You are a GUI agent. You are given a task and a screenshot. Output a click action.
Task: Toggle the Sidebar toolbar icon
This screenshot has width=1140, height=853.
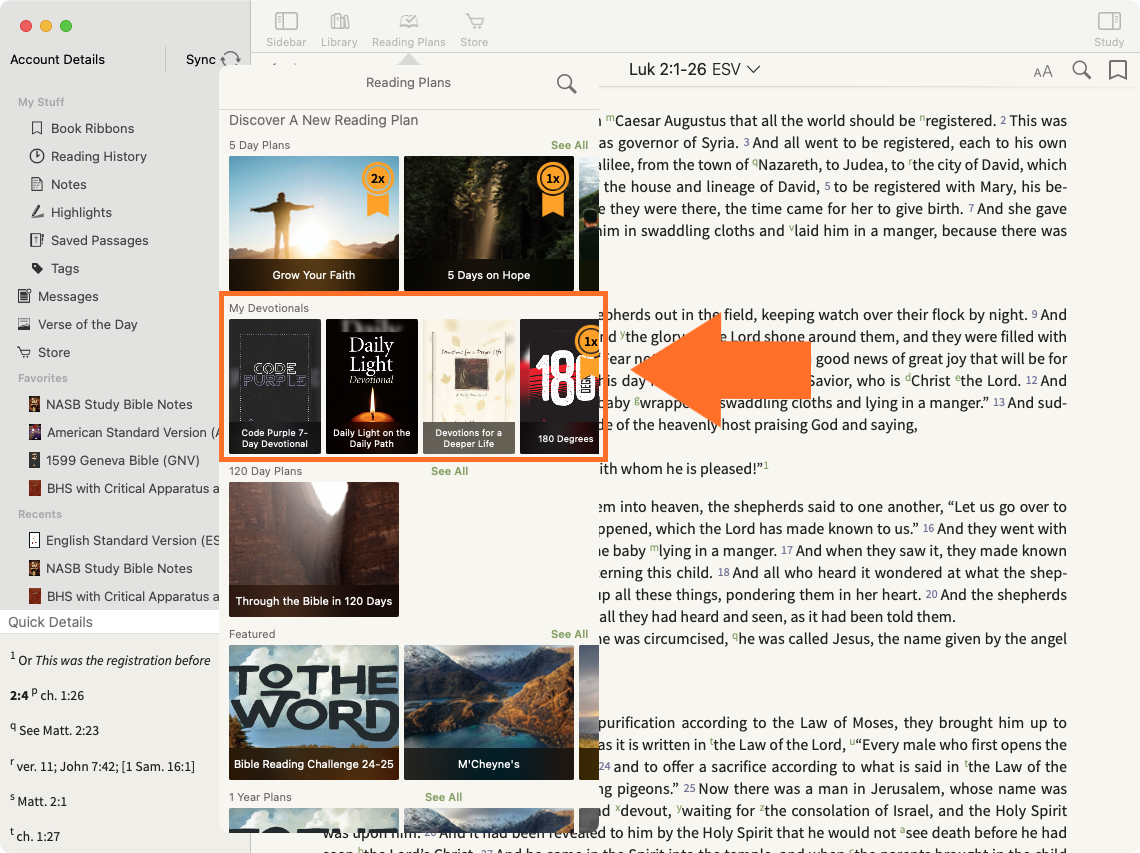click(286, 30)
